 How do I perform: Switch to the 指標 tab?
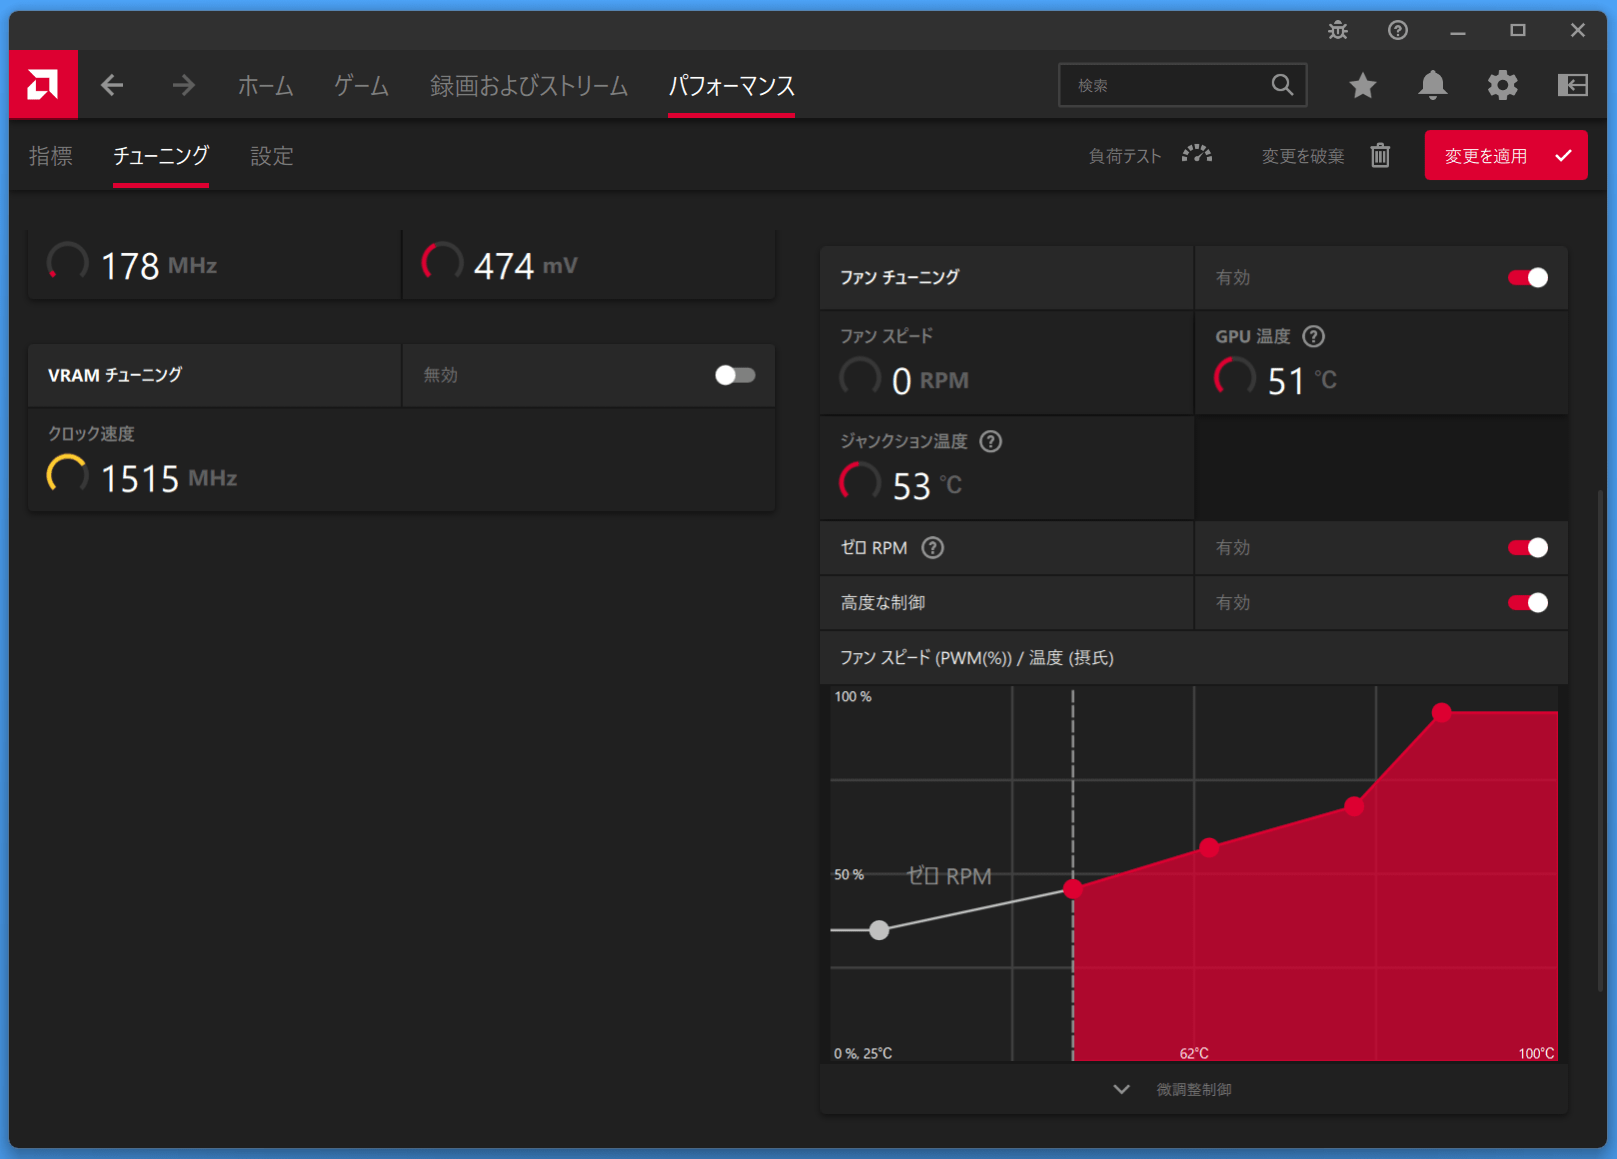51,156
